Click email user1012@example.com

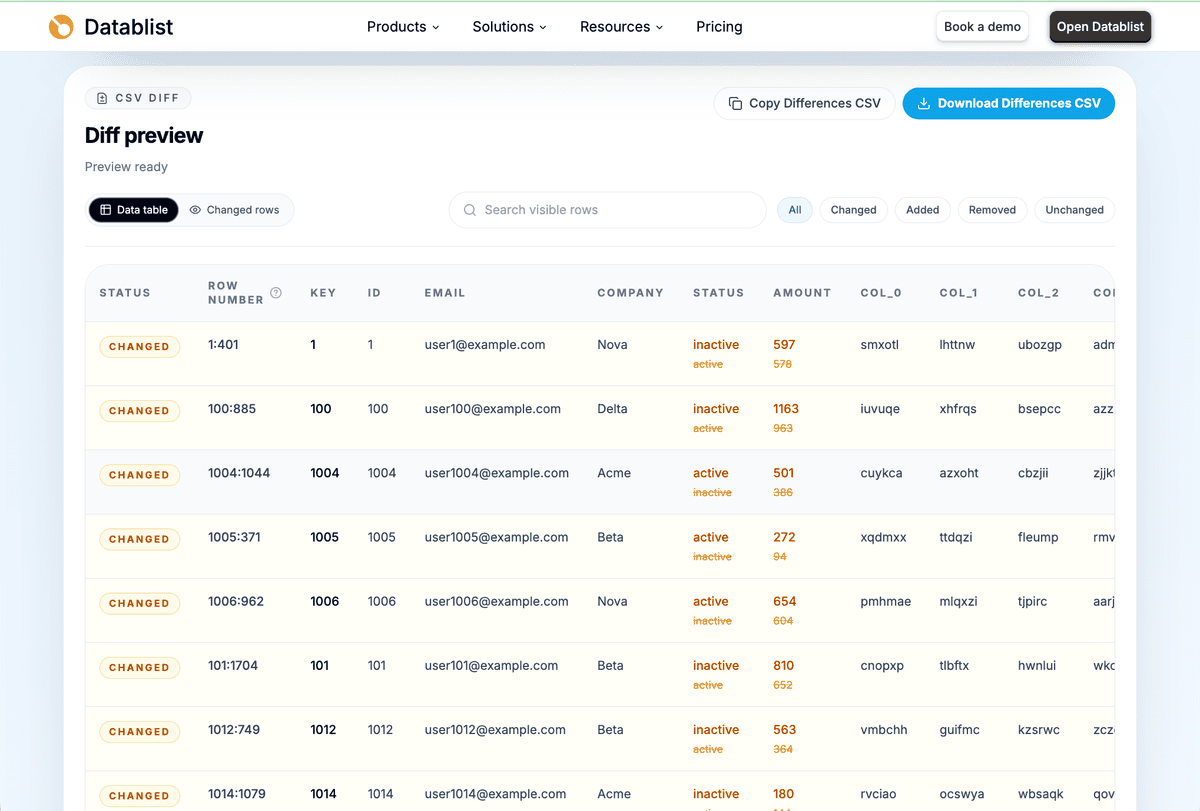pos(496,730)
